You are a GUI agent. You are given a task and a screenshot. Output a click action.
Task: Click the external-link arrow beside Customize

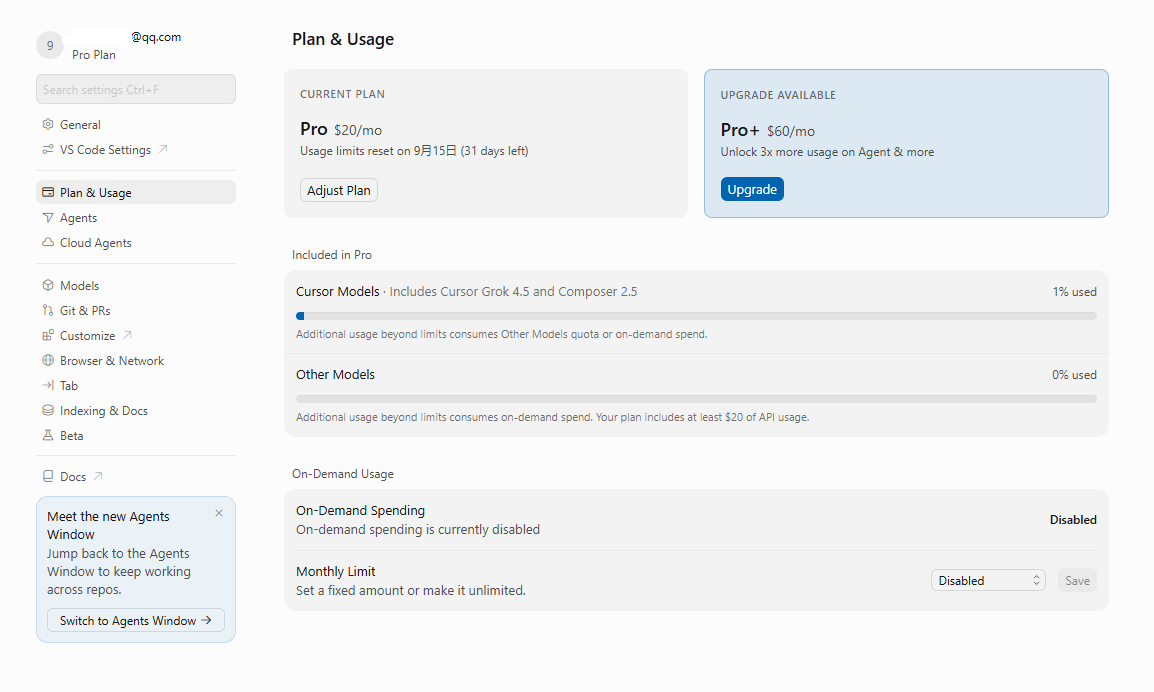[127, 334]
